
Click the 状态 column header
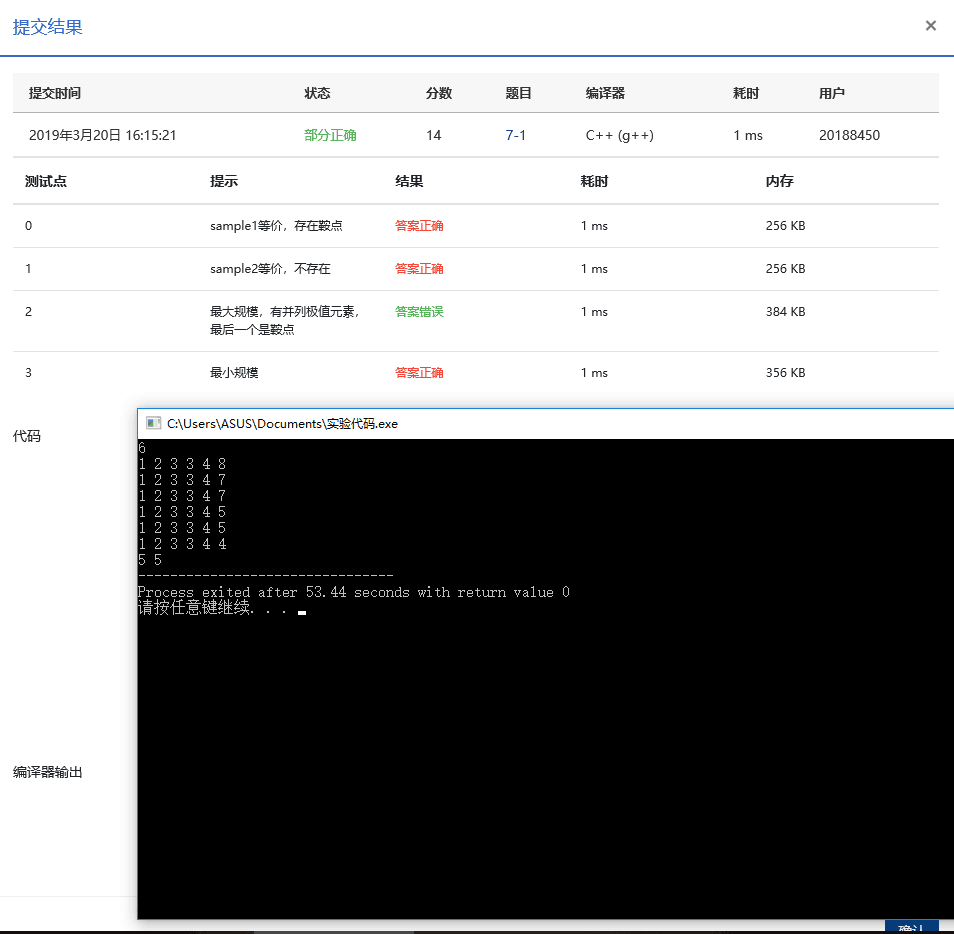tap(317, 93)
